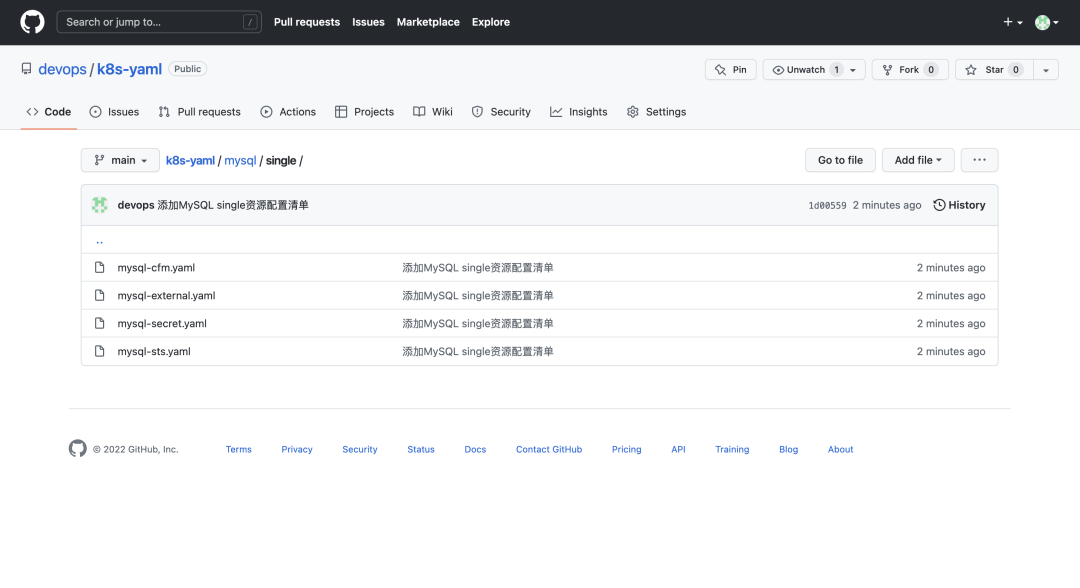Focus the Search or jump to field
Viewport: 1080px width, 588px height.
pos(159,22)
